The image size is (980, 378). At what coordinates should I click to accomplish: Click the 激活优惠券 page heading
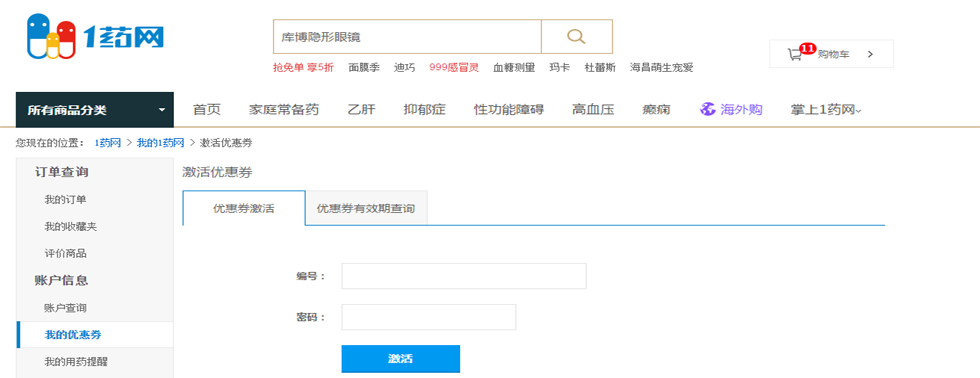pos(217,172)
